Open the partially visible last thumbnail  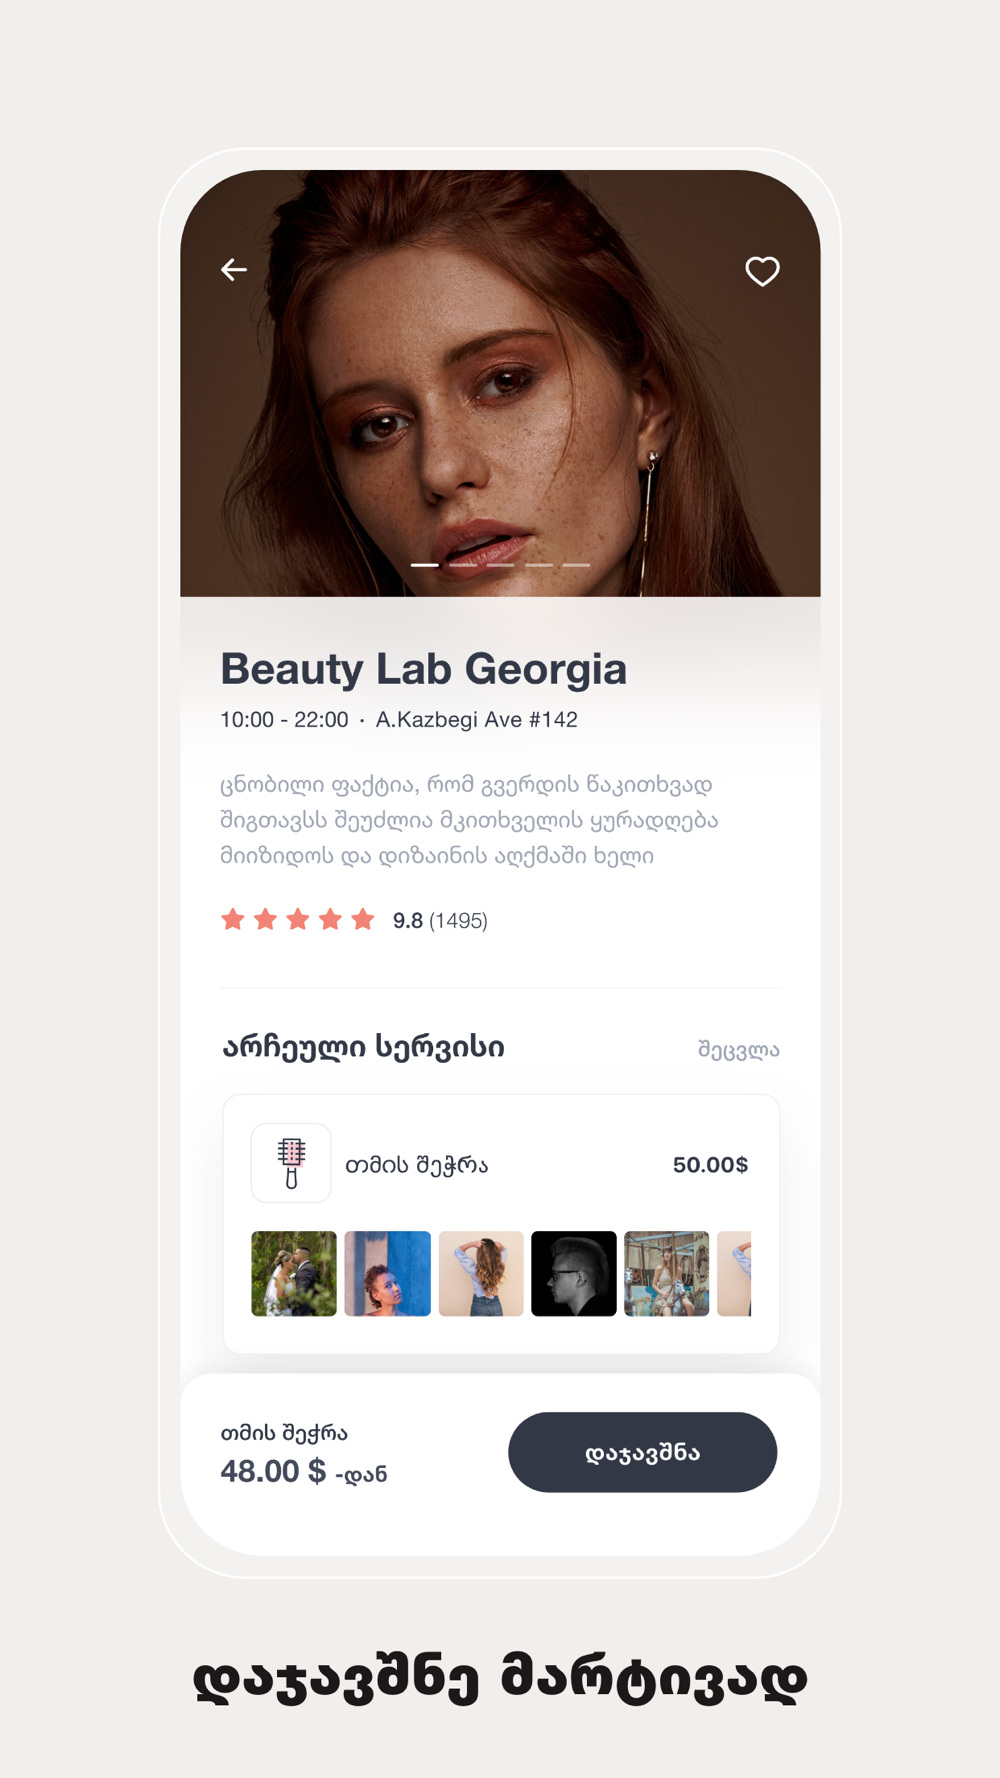tap(735, 1273)
